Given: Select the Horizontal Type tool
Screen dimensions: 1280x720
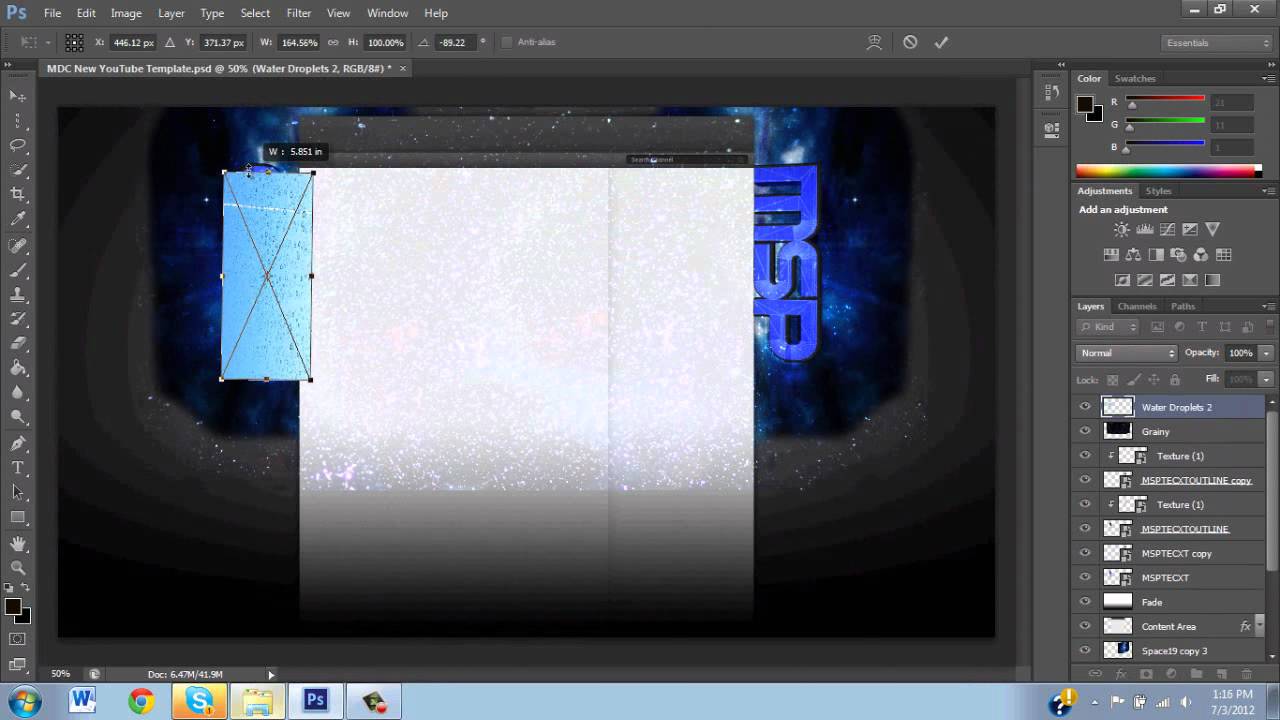Looking at the screenshot, I should (18, 468).
